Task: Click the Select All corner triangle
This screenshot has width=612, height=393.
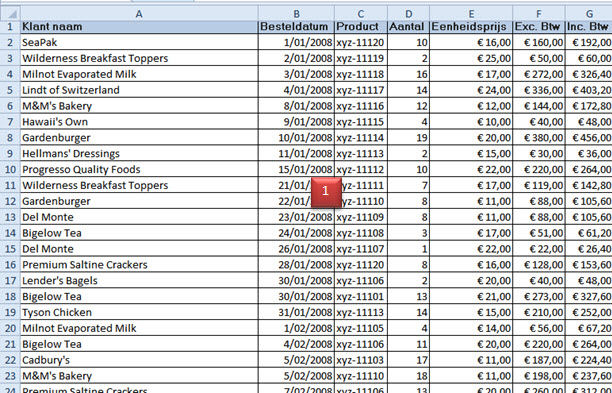Action: (10, 14)
